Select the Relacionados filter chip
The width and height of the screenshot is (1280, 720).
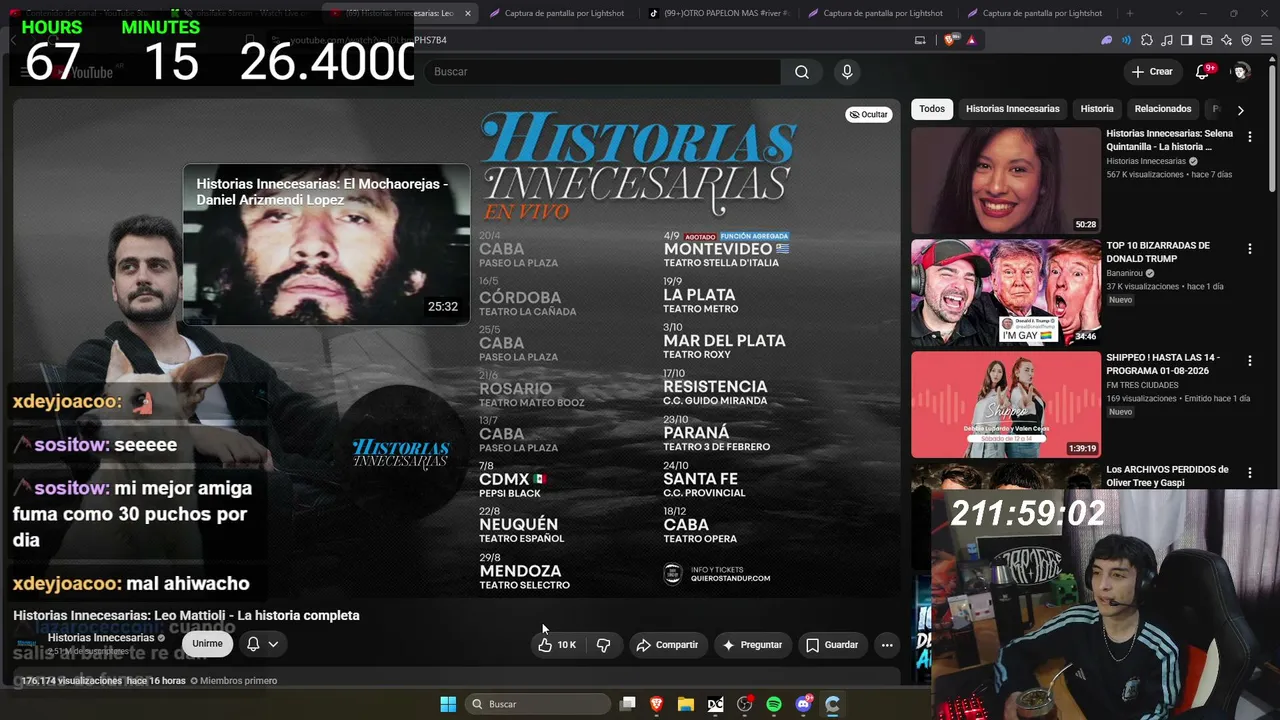pos(1163,109)
